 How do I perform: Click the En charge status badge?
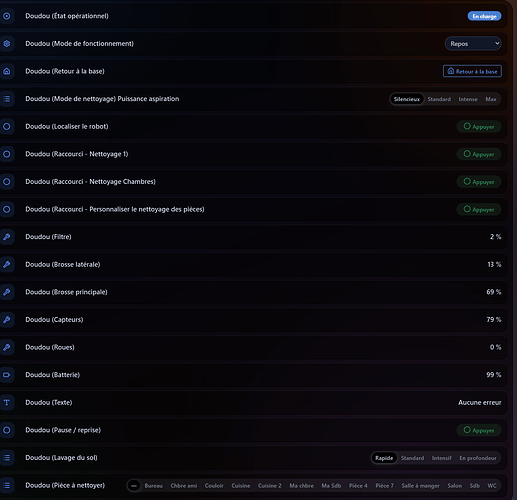(x=484, y=16)
